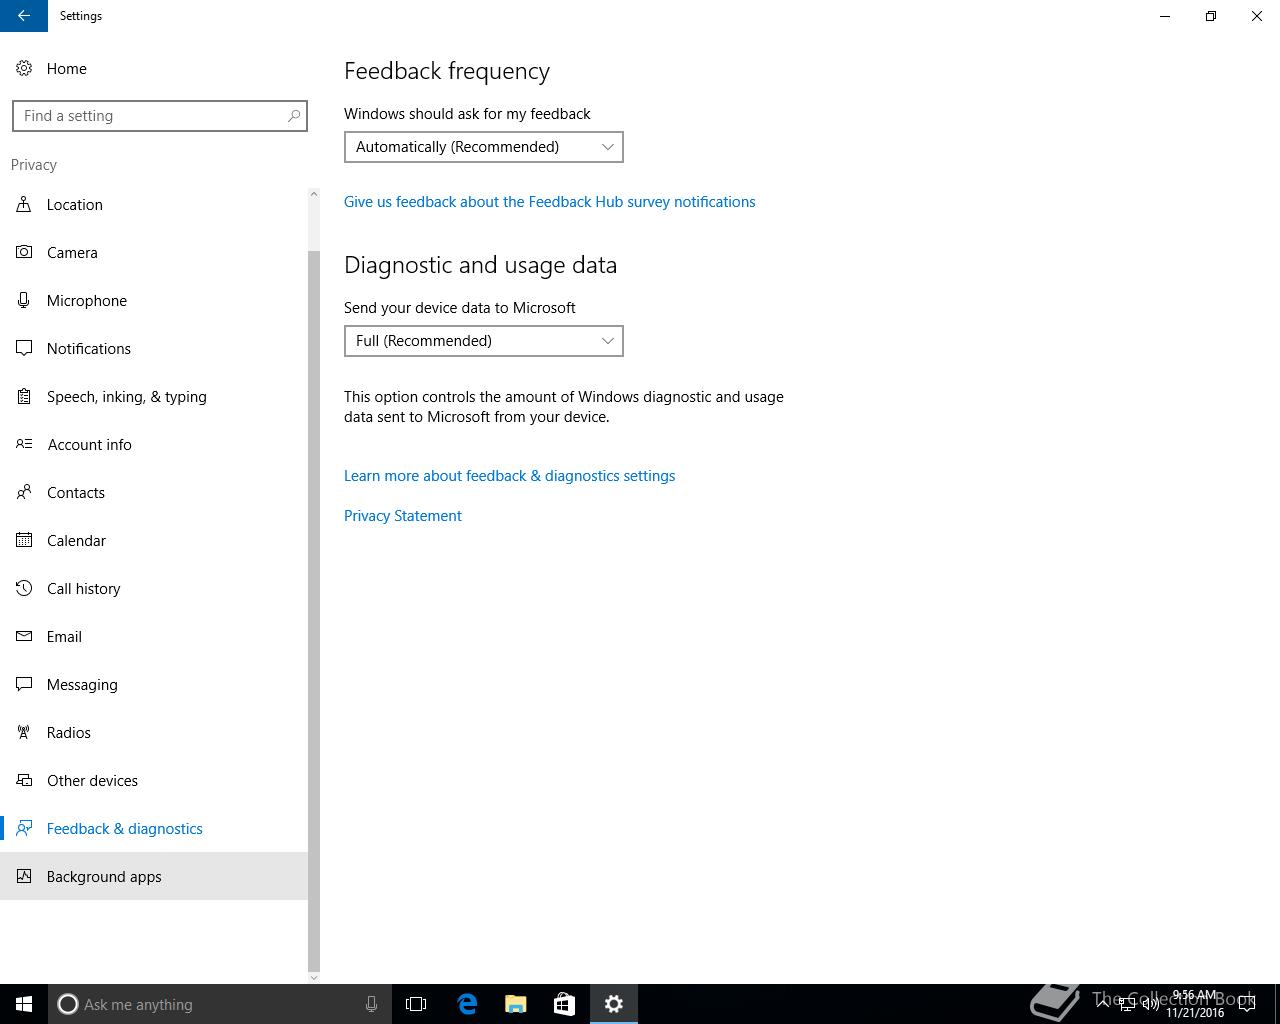Select Contacts in the sidebar
Screen dimensions: 1280x1024
[154, 492]
